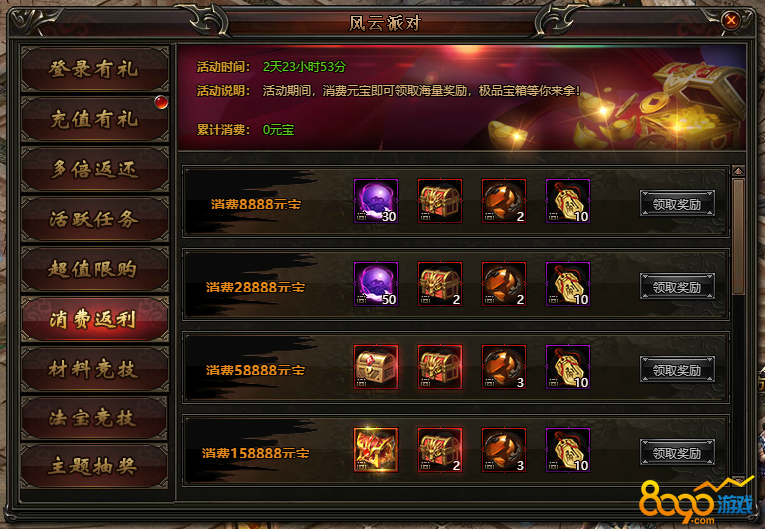
Task: Open the 登录有礼 tab
Action: pos(95,69)
